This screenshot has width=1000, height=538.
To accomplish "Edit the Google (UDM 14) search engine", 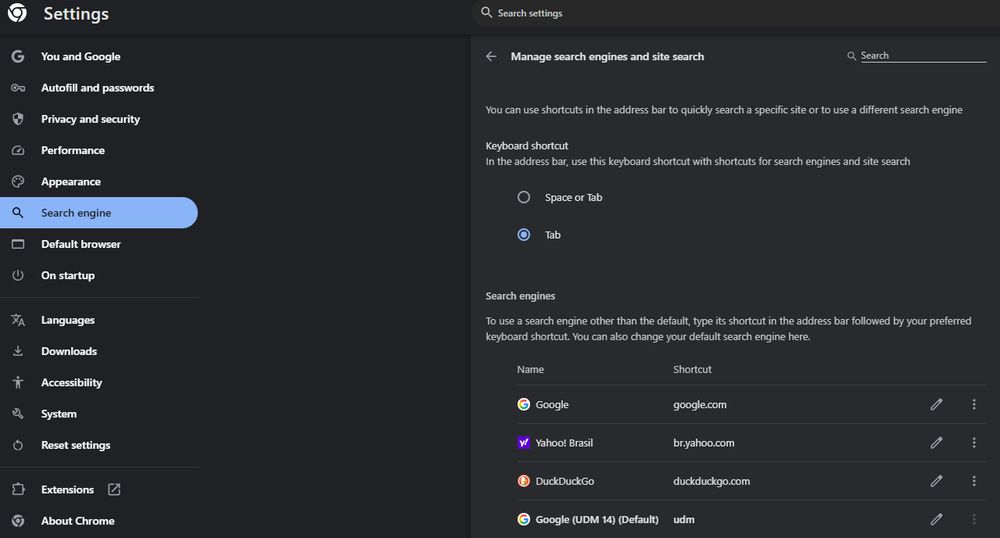I will coord(936,519).
